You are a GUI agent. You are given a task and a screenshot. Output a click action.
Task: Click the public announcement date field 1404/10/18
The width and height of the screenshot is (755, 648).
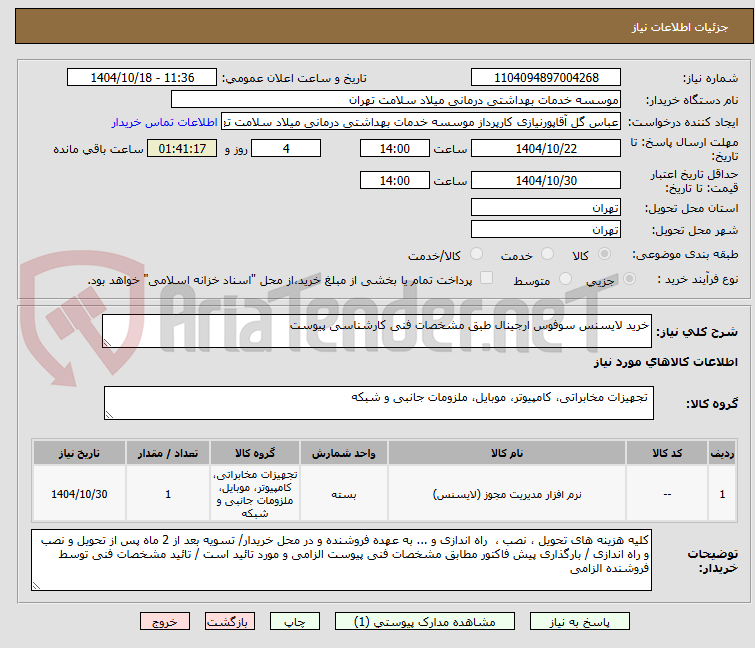(x=142, y=78)
